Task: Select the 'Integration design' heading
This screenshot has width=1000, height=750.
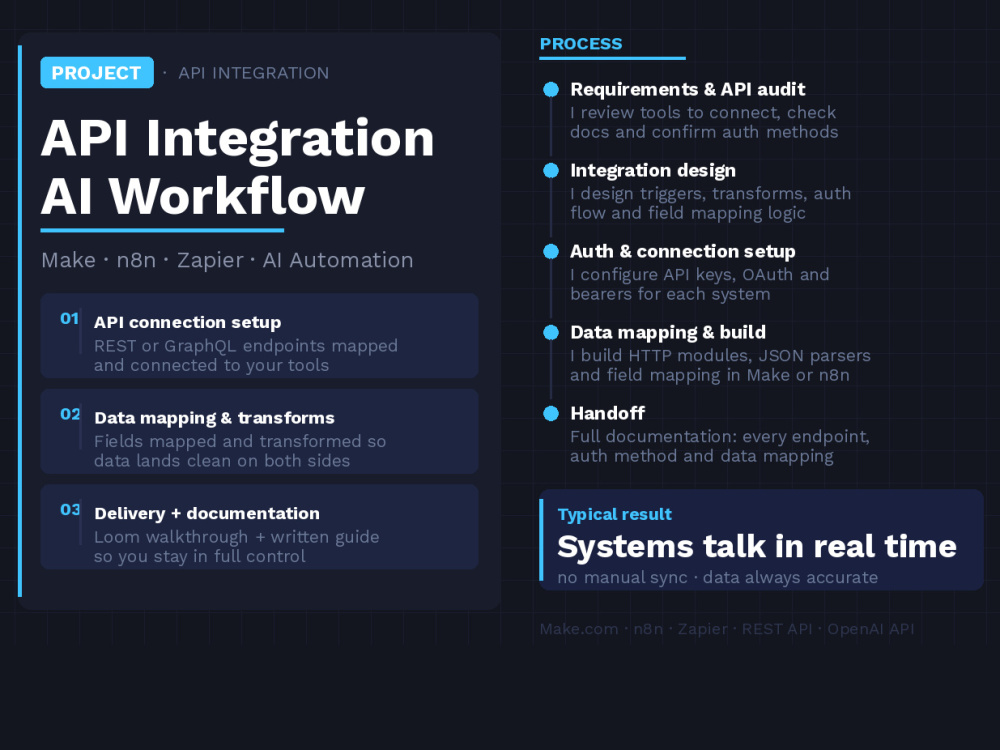Action: pos(653,170)
